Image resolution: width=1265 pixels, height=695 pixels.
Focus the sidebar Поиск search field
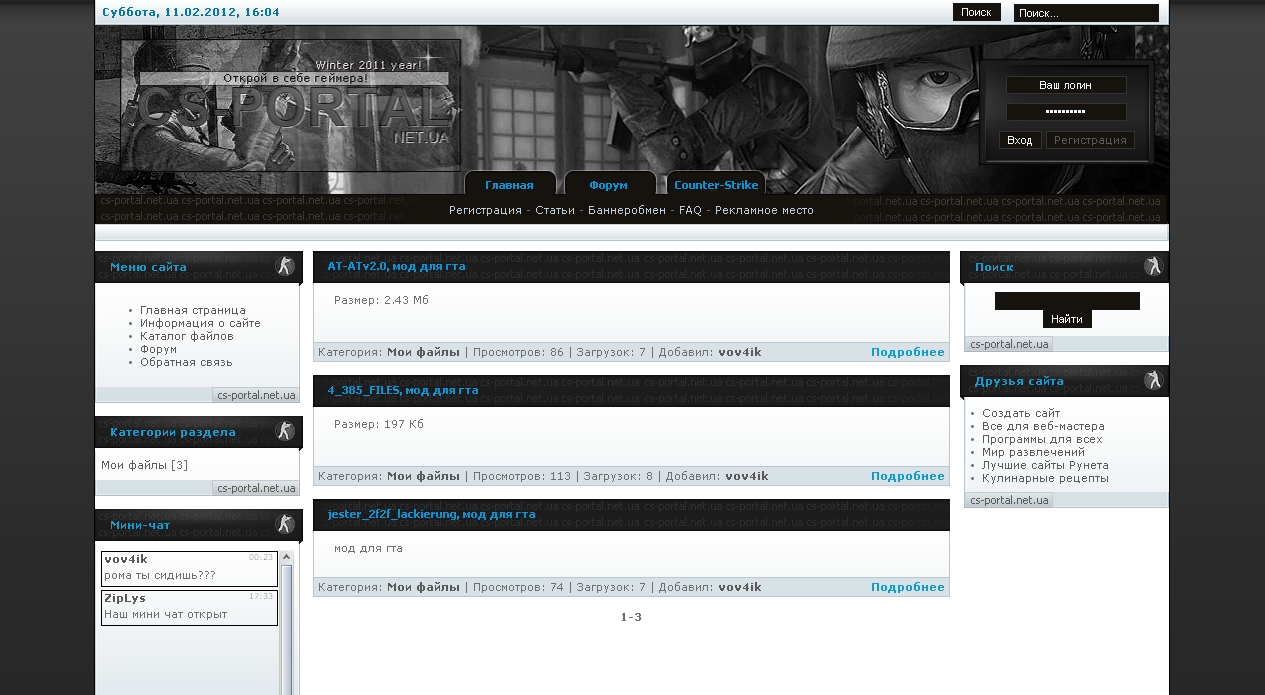tap(1067, 301)
